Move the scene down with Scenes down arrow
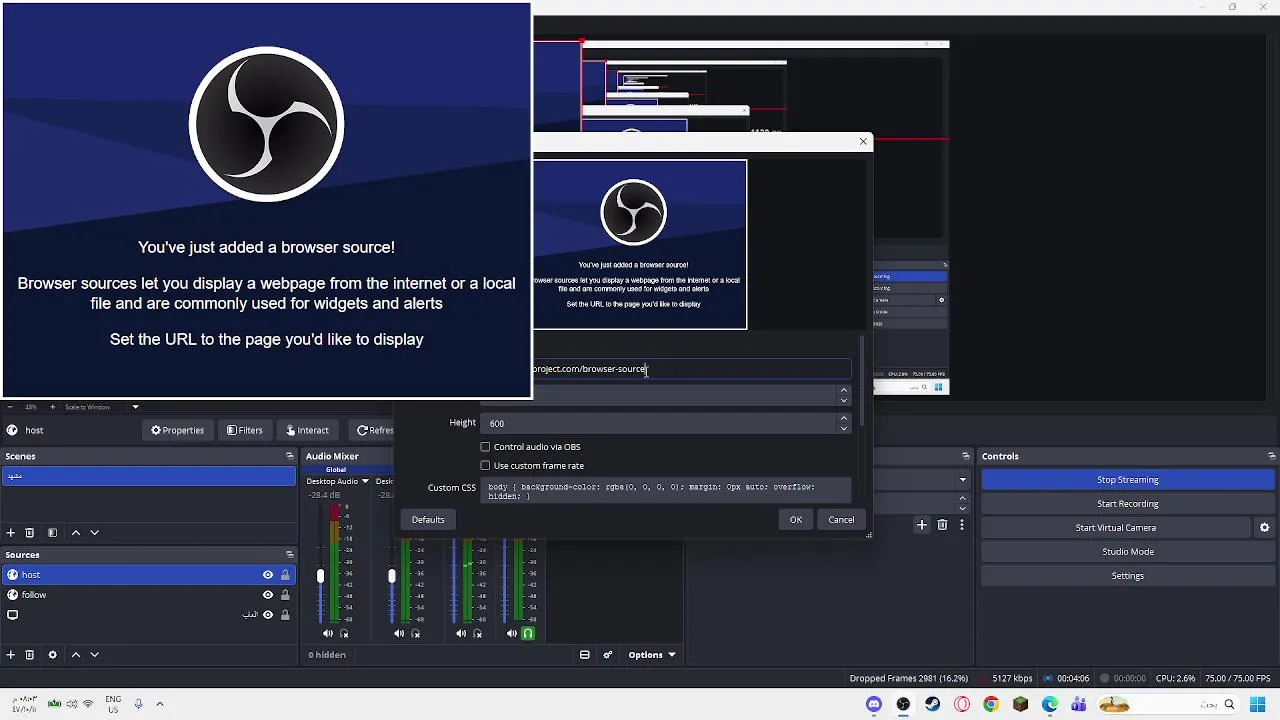The width and height of the screenshot is (1280, 720). (x=94, y=533)
